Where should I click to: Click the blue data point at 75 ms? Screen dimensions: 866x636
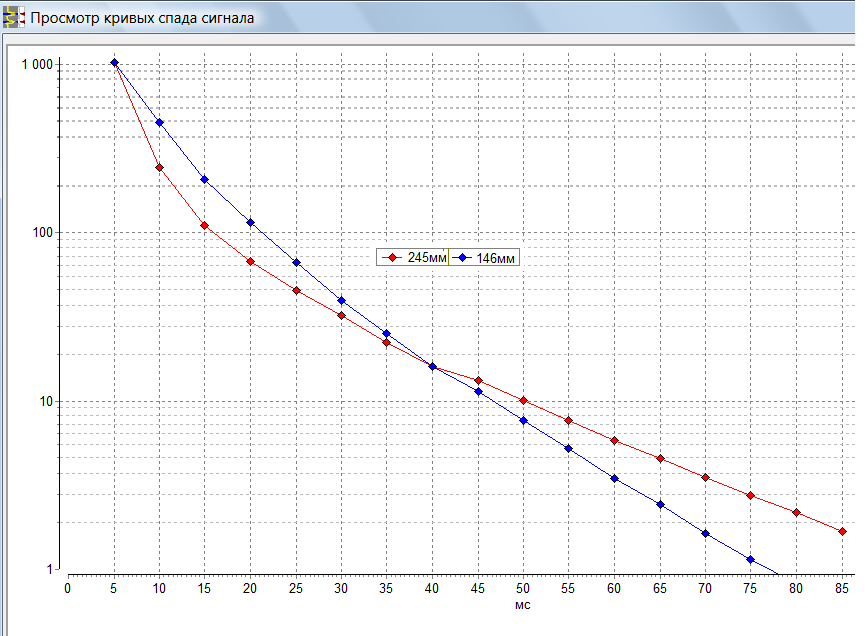(751, 560)
